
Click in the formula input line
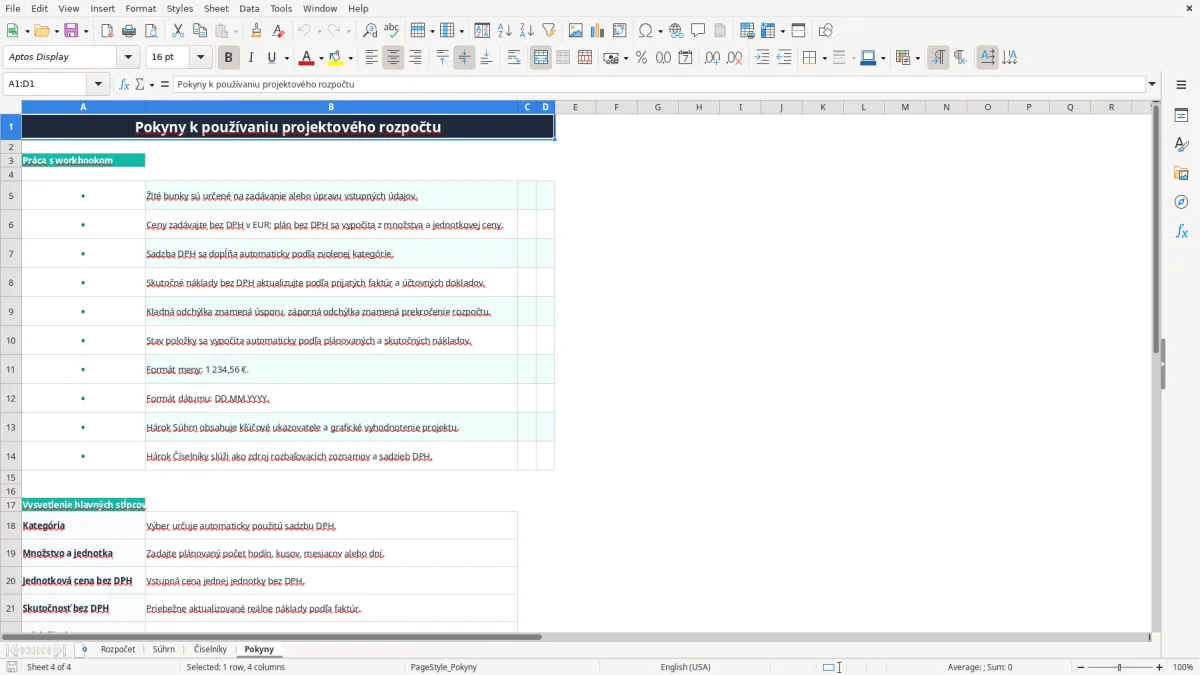[x=658, y=84]
